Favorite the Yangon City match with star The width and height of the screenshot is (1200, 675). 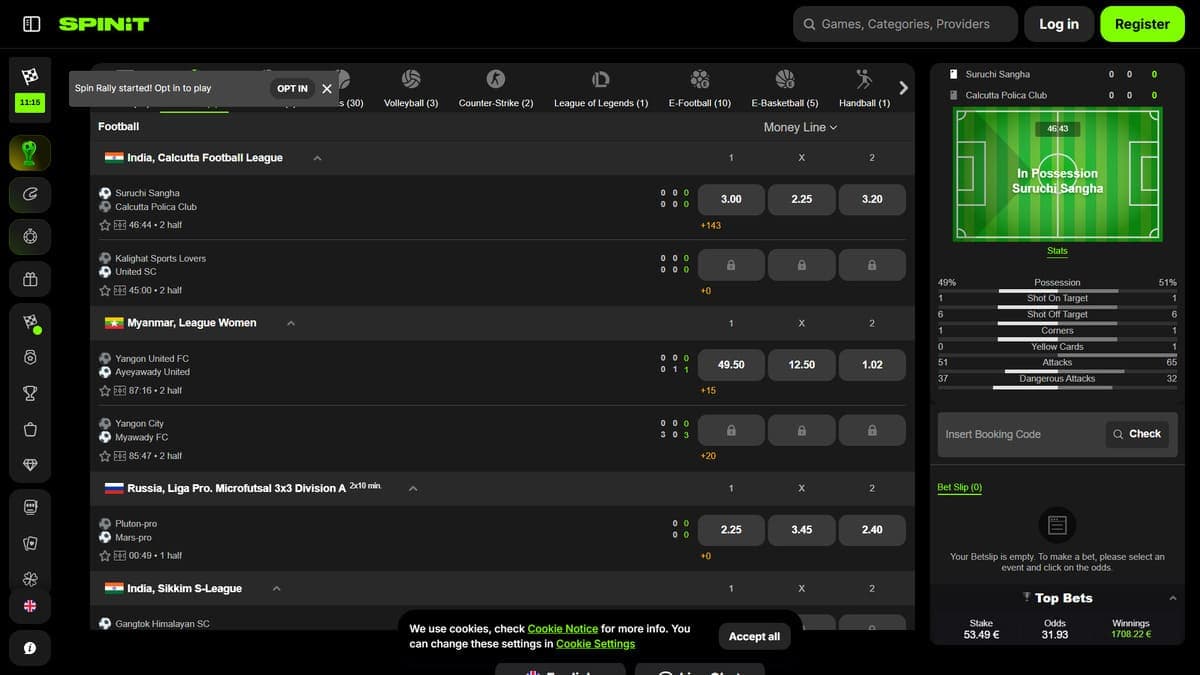tap(105, 456)
